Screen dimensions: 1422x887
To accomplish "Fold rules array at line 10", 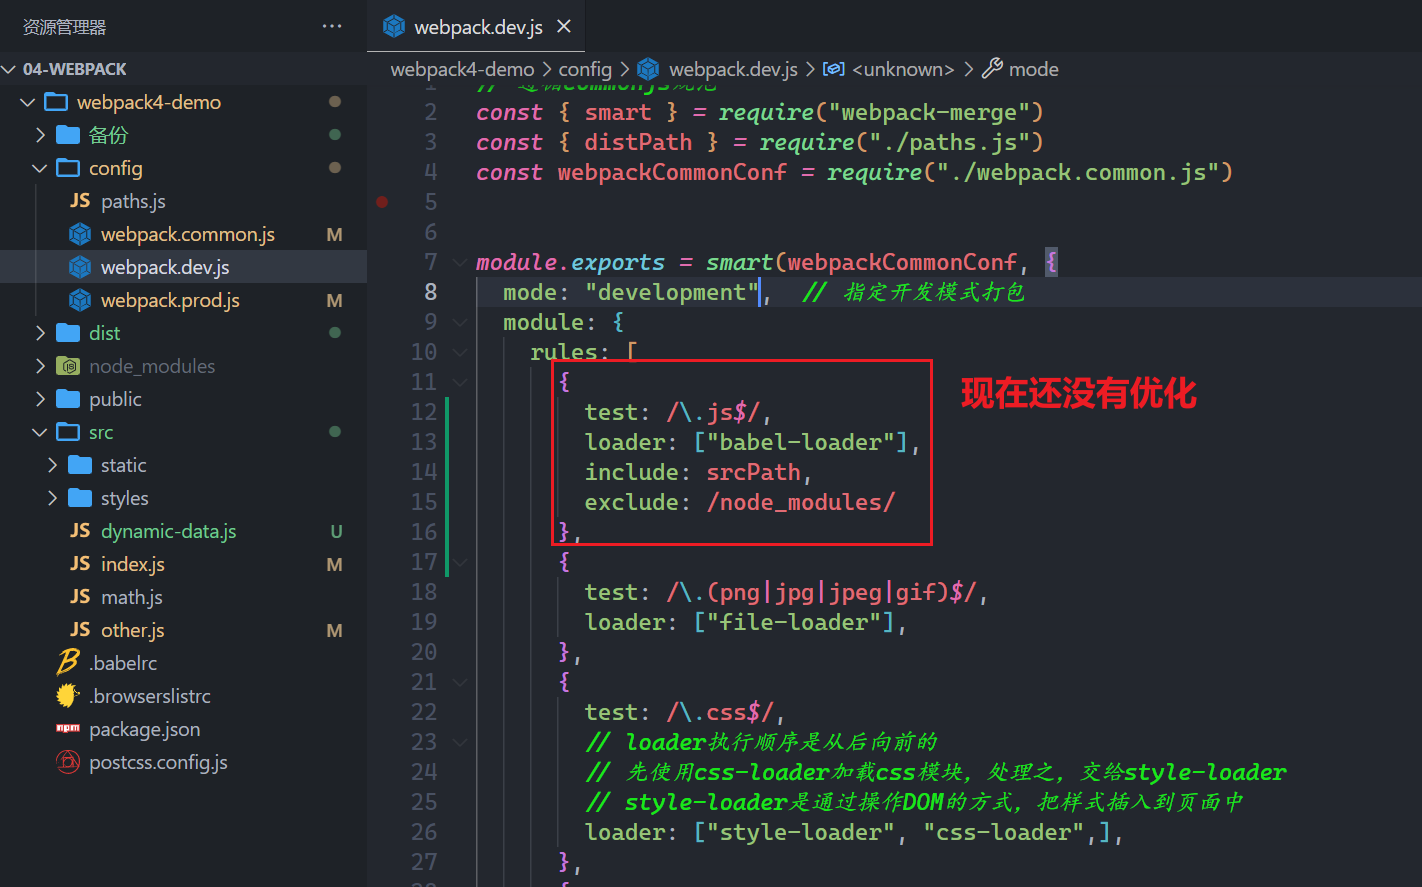I will point(460,352).
